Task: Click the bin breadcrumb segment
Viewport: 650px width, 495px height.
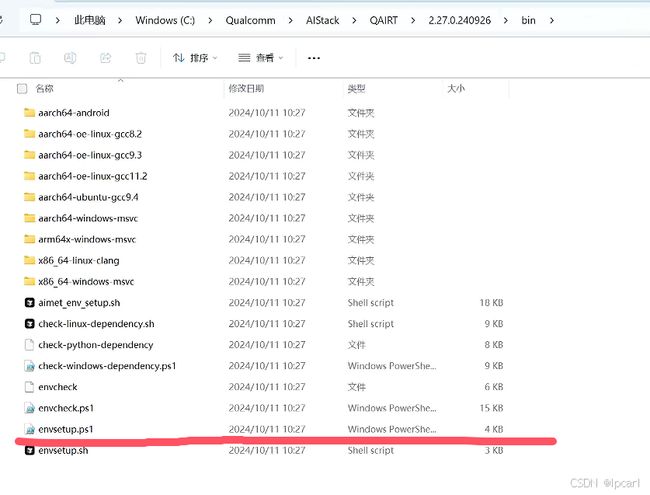Action: point(528,20)
